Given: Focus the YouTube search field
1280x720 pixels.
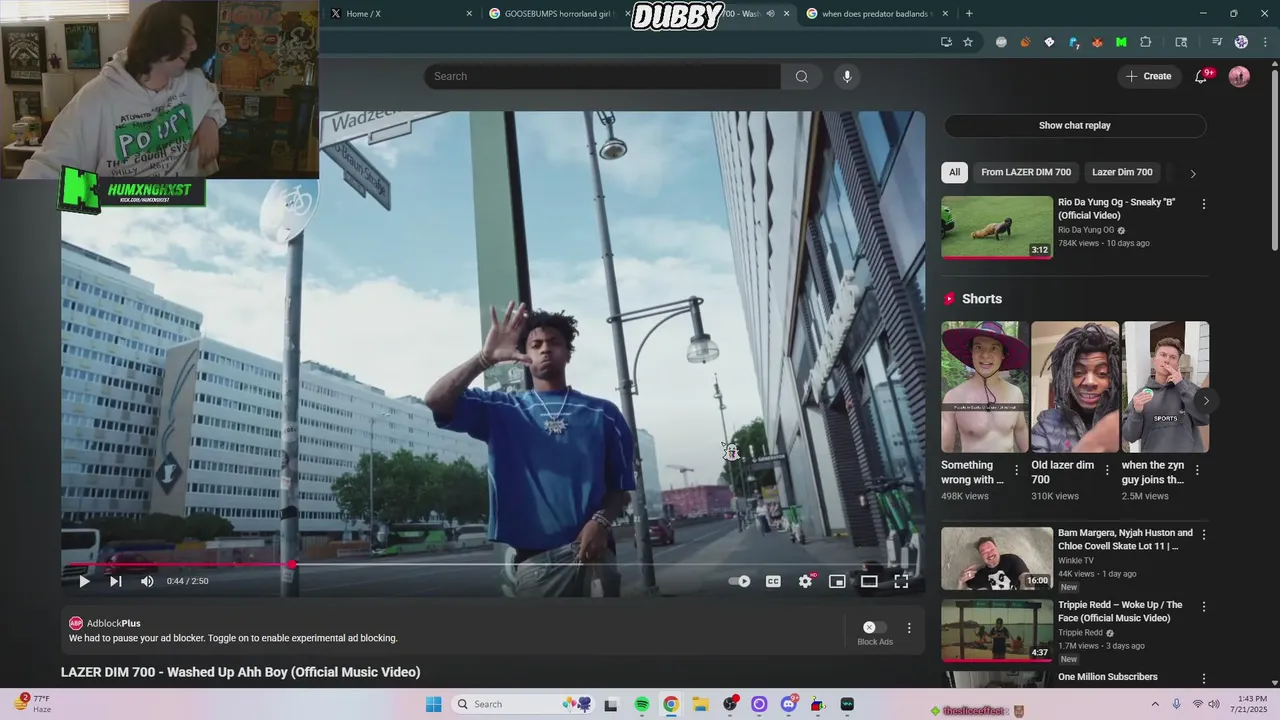Looking at the screenshot, I should pyautogui.click(x=603, y=77).
